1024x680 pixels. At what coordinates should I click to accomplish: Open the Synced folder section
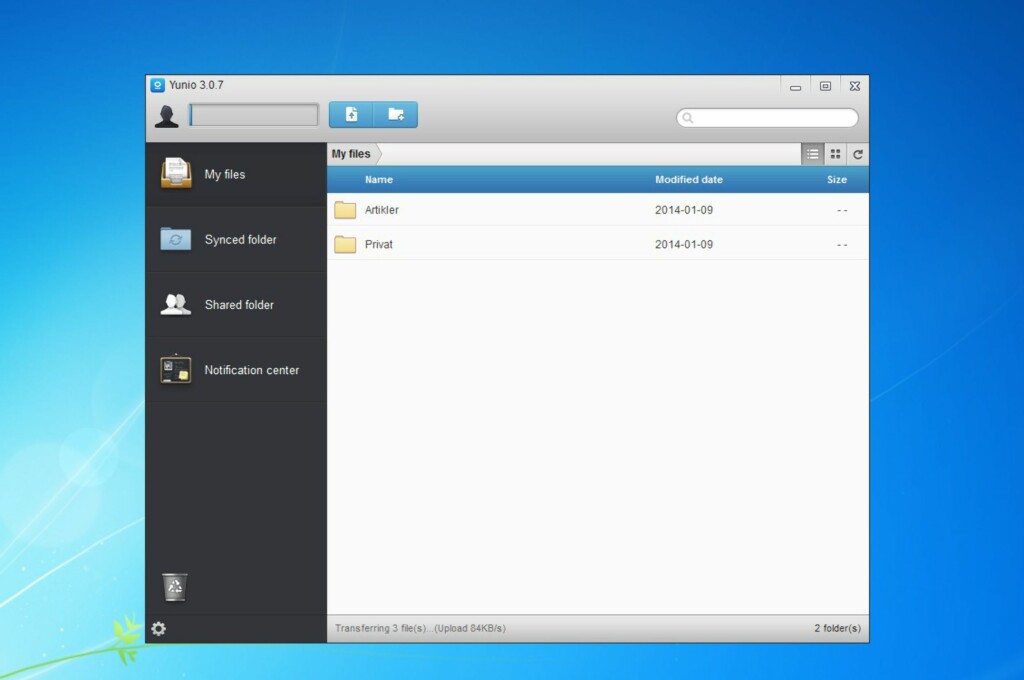click(240, 240)
